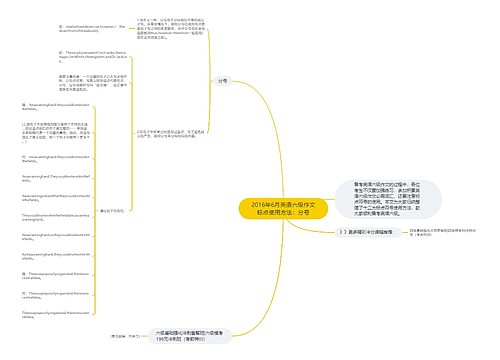This screenshot has height=360, width=500.
Task: Click the paragraph node beginning with 1
Action: click(x=171, y=29)
